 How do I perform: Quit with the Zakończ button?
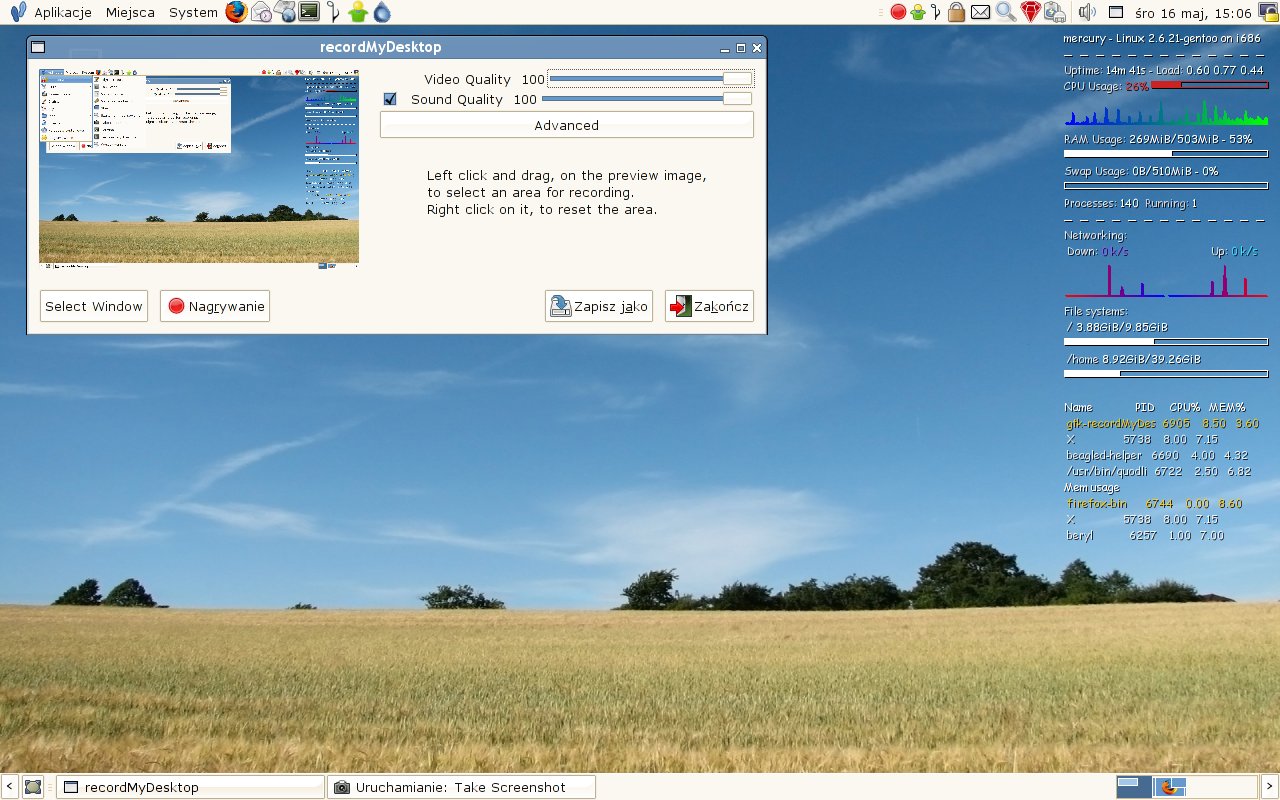click(x=709, y=306)
